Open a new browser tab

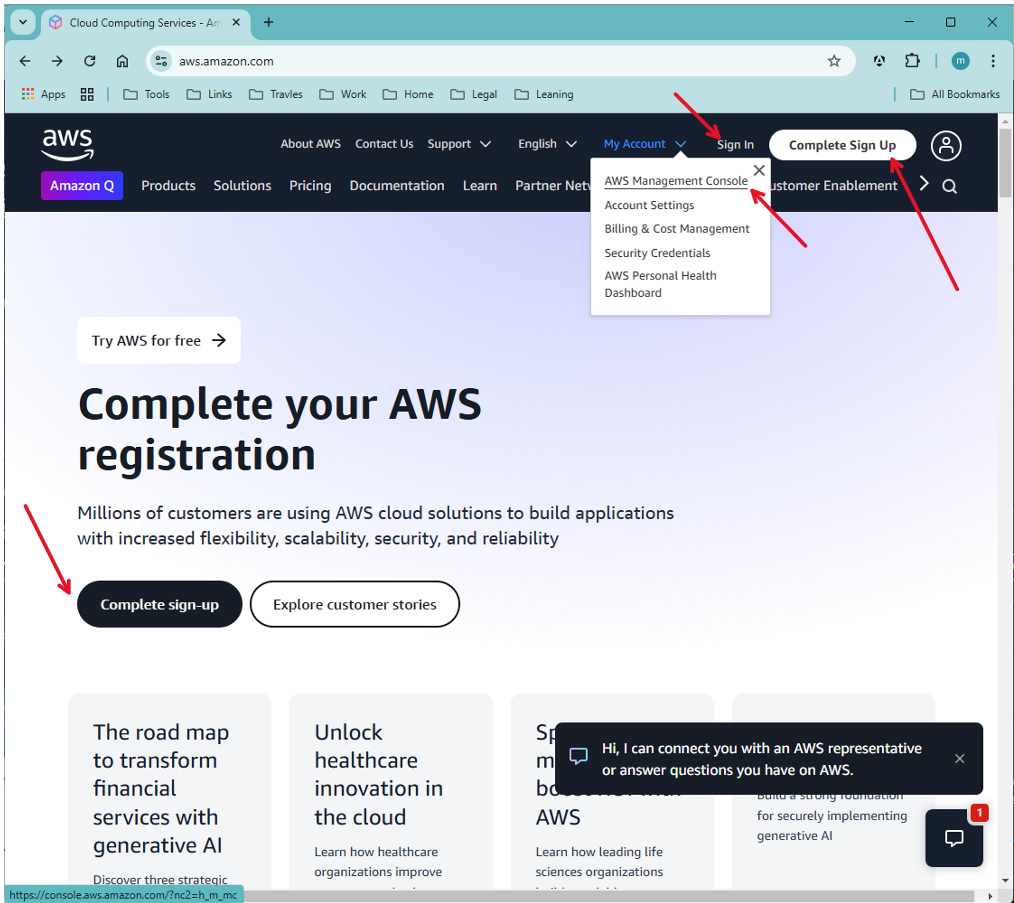(268, 22)
